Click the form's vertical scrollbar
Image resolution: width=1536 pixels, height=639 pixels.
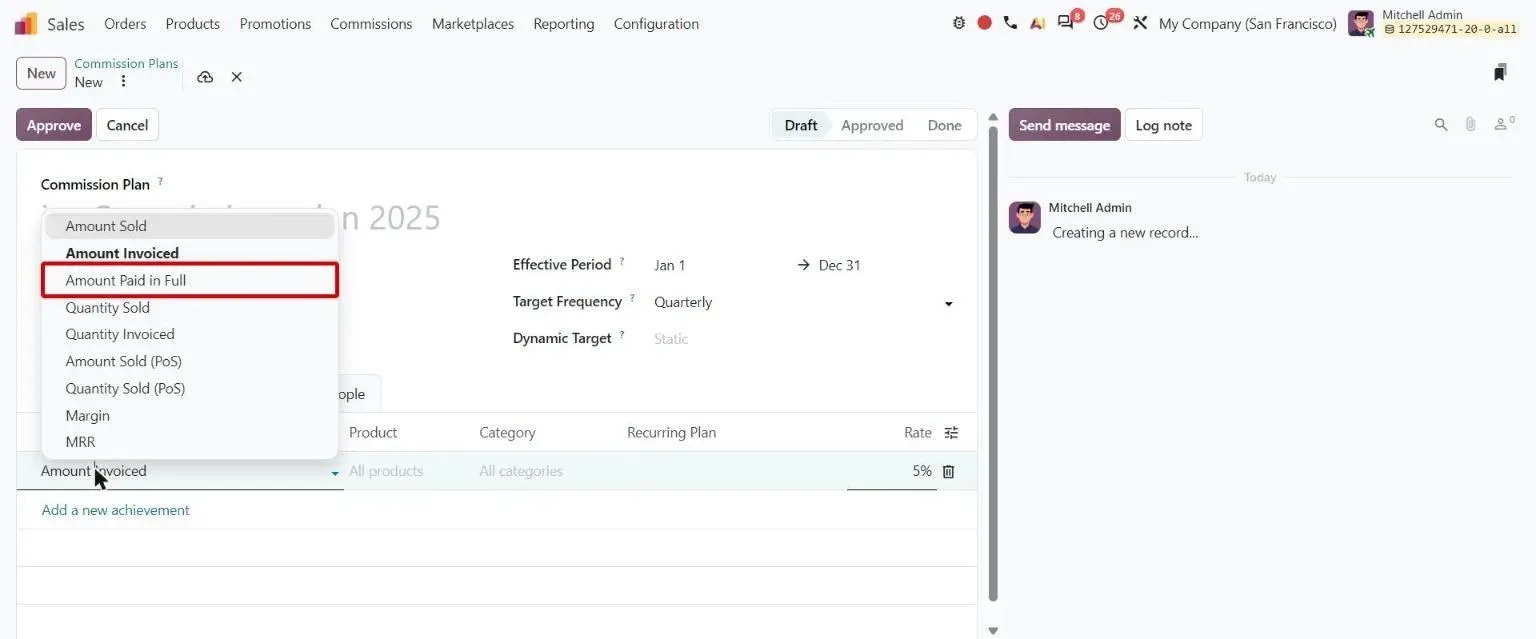(992, 364)
